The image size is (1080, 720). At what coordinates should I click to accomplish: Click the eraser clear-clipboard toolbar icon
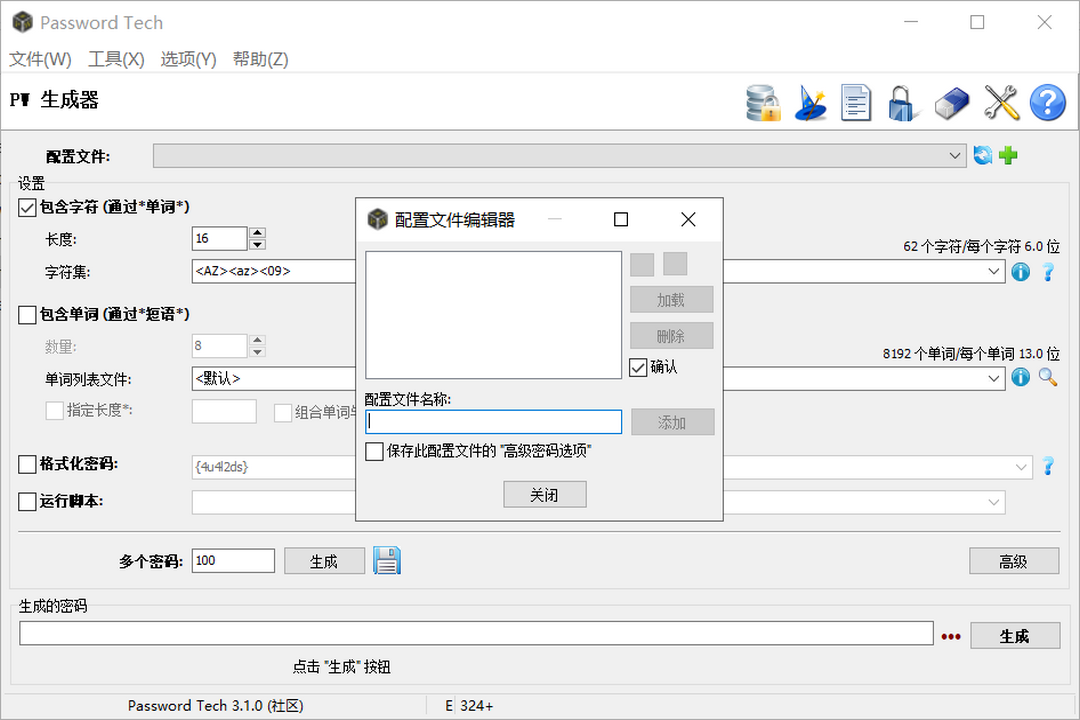point(951,103)
